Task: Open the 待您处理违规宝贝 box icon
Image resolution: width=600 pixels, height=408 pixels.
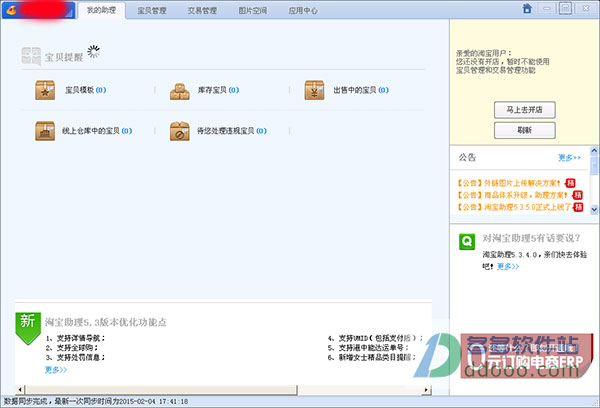Action: pyautogui.click(x=180, y=131)
